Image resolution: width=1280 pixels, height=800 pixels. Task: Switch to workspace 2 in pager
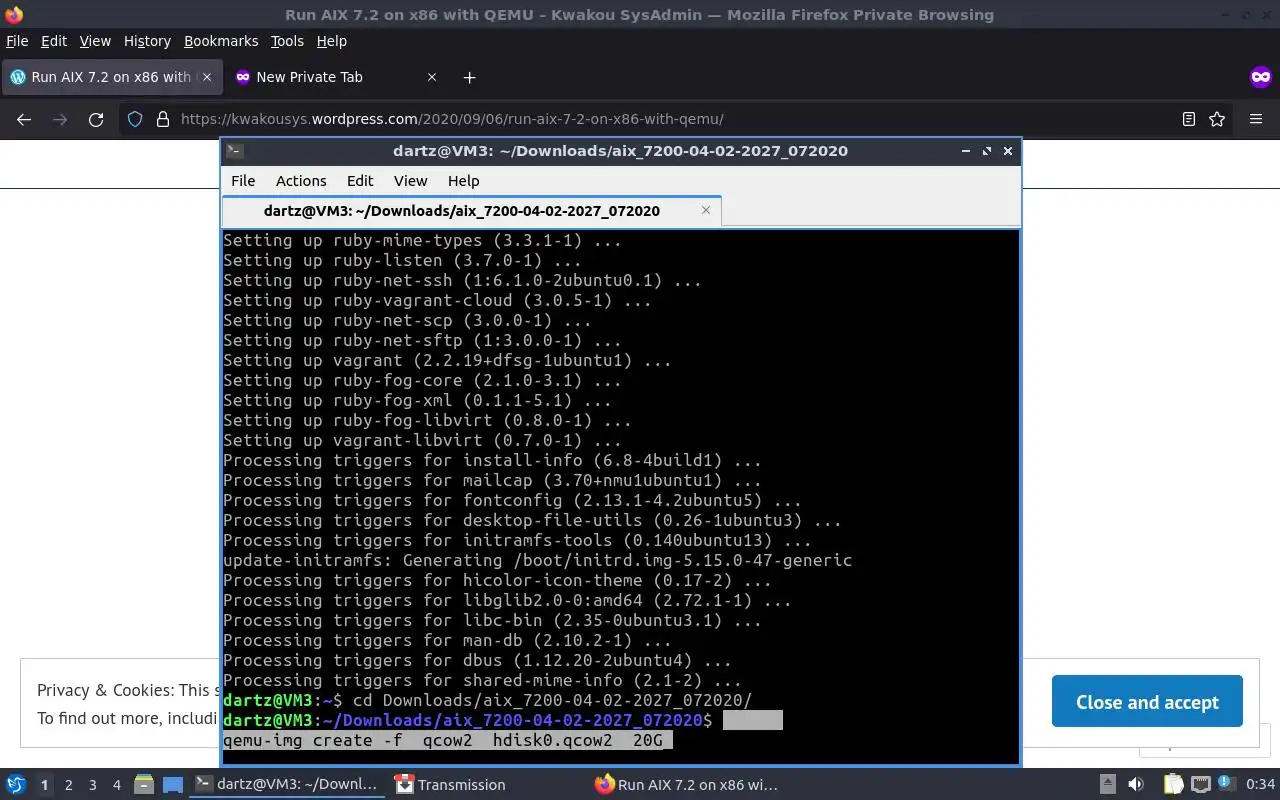(68, 785)
